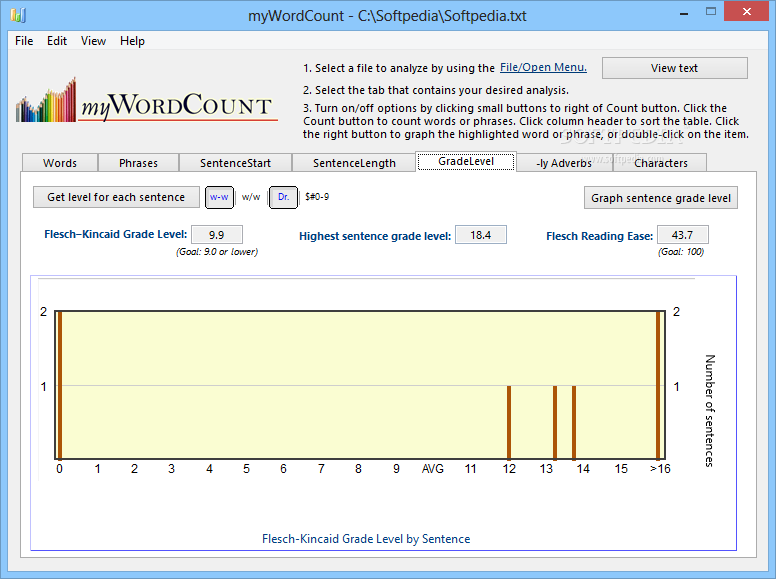The image size is (776, 579).
Task: Click Graph sentence grade level button
Action: (661, 198)
